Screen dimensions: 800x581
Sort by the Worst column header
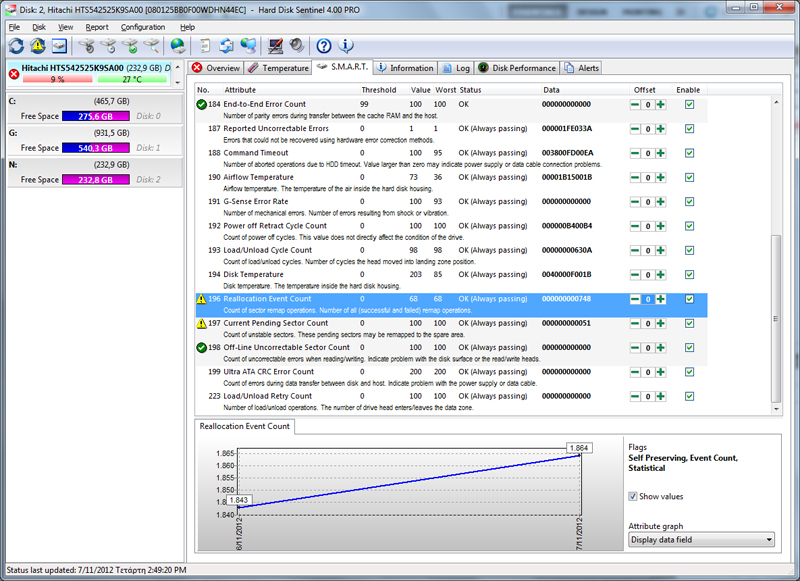click(445, 90)
